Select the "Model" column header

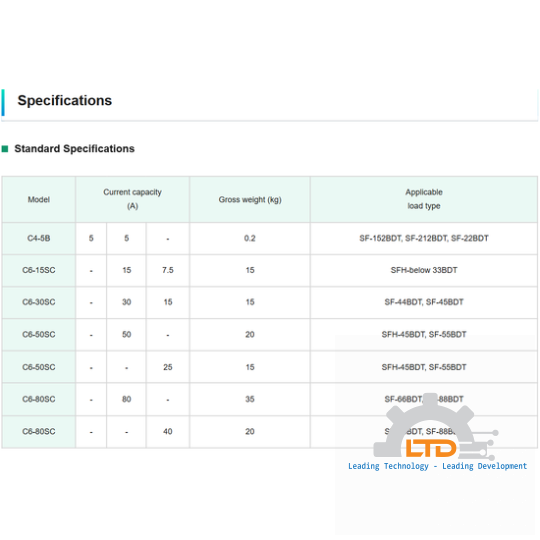39,200
